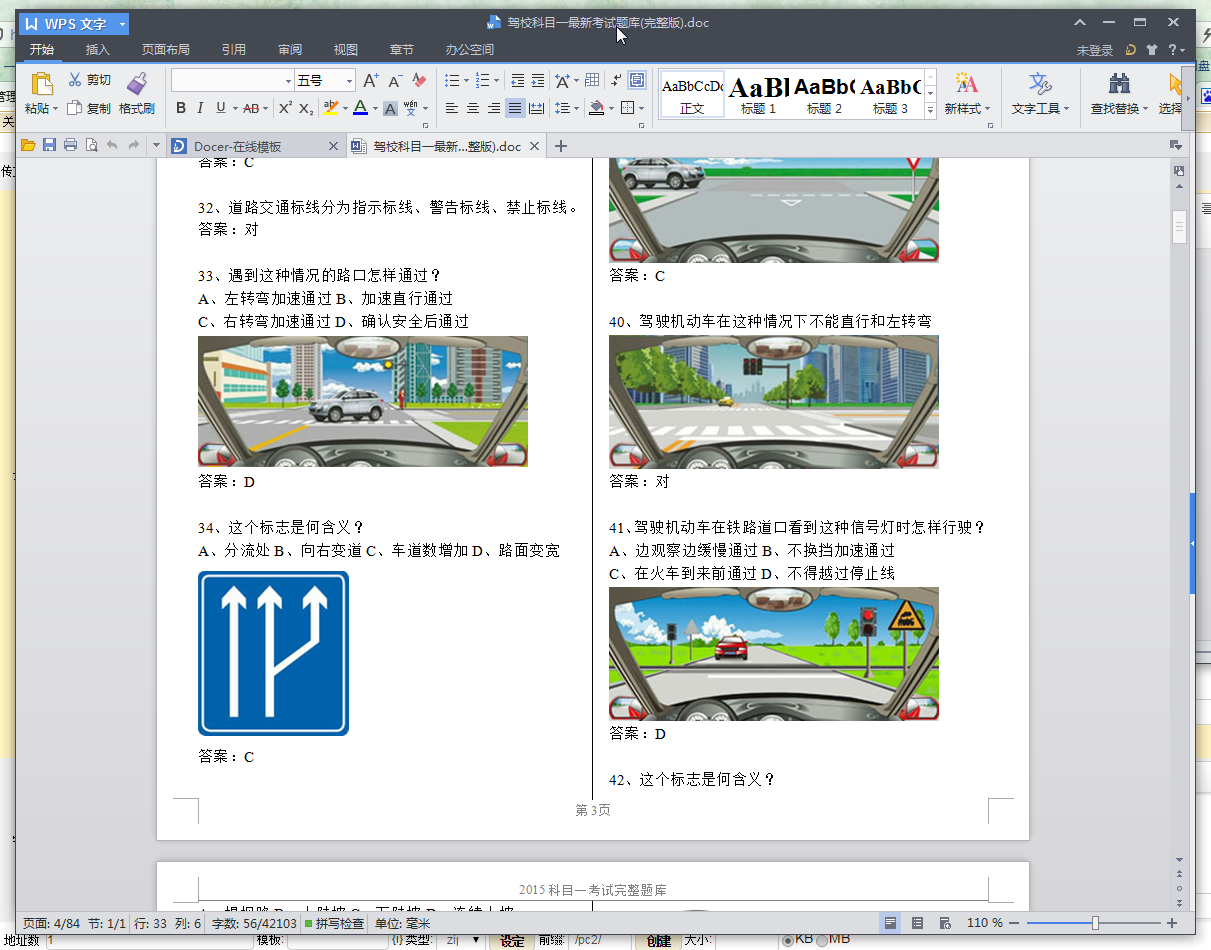This screenshot has width=1211, height=950.
Task: Click the borders icon
Action: click(627, 108)
